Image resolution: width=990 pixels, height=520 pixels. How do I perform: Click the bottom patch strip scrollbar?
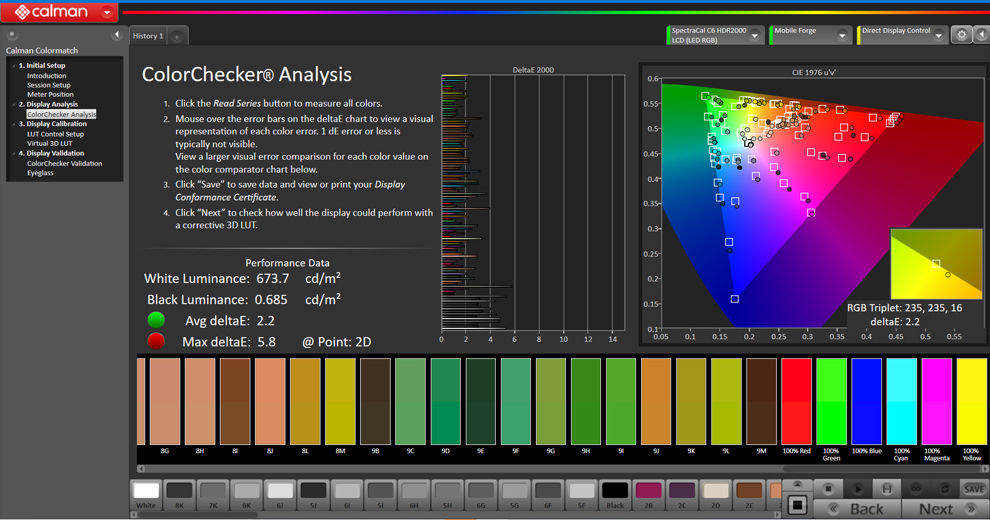455,515
